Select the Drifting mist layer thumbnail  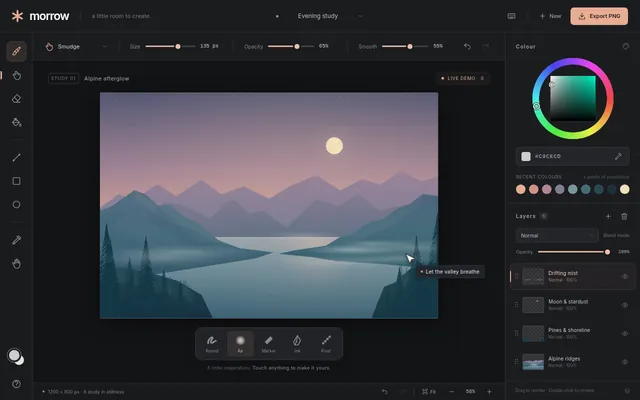point(533,277)
